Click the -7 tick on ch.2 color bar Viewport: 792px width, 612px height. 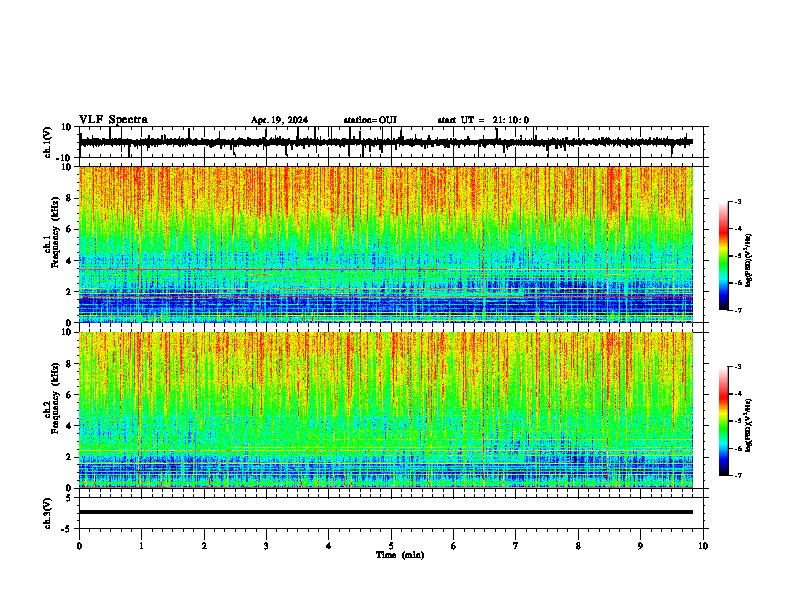pyautogui.click(x=738, y=475)
